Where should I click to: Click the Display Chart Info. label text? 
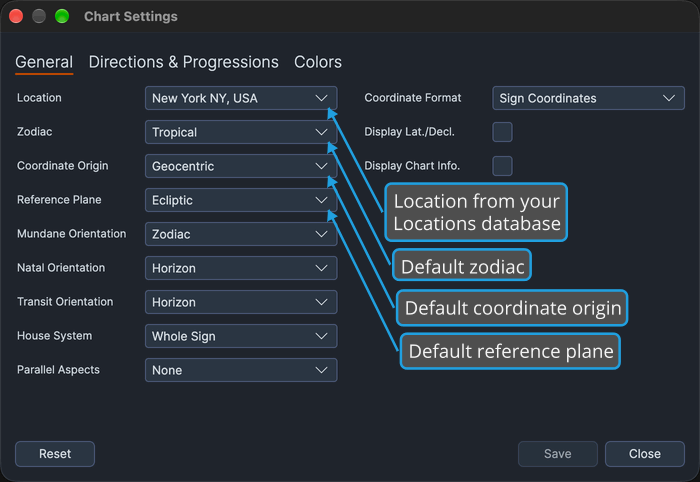tap(412, 166)
